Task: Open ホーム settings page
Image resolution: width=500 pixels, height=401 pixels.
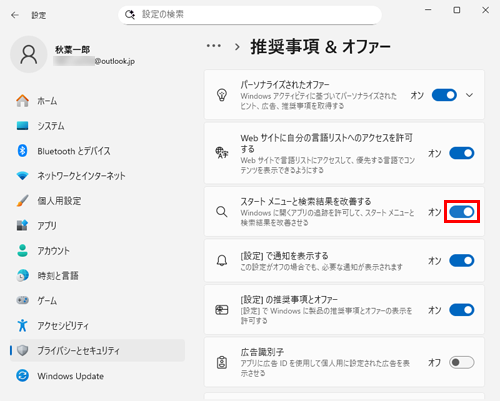Action: coord(97,101)
